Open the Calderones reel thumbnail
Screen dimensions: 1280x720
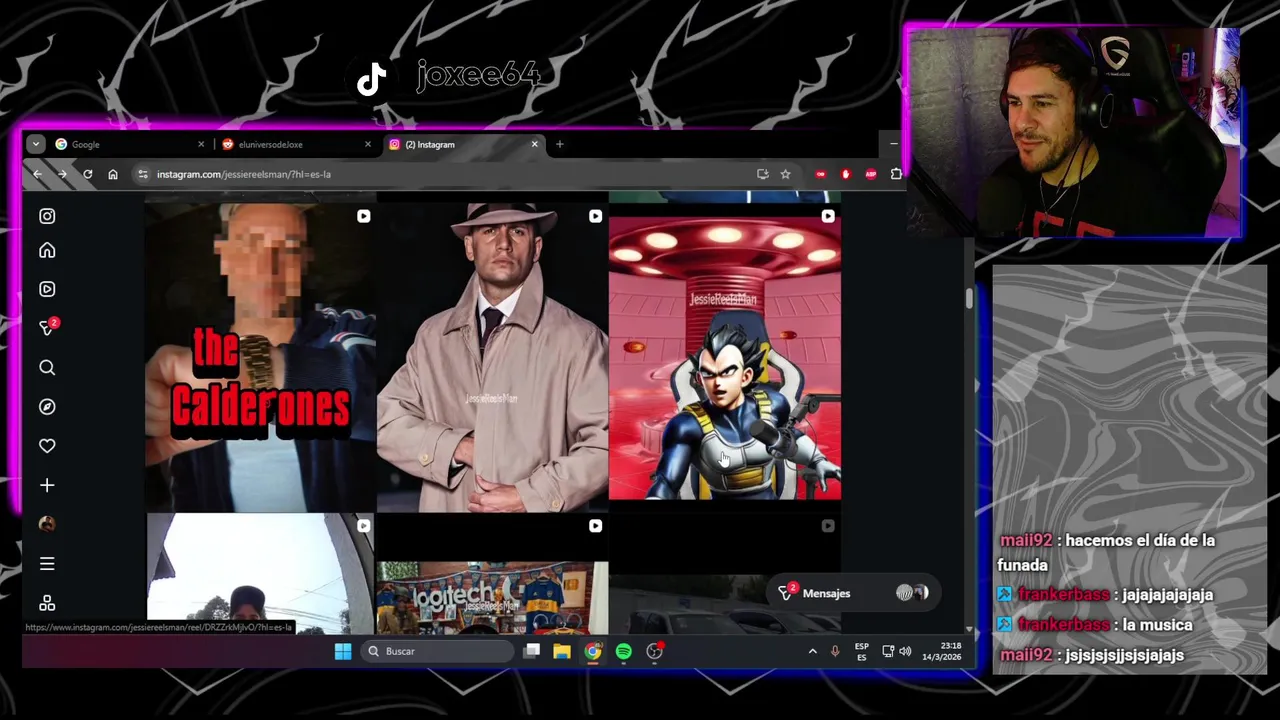pyautogui.click(x=260, y=357)
